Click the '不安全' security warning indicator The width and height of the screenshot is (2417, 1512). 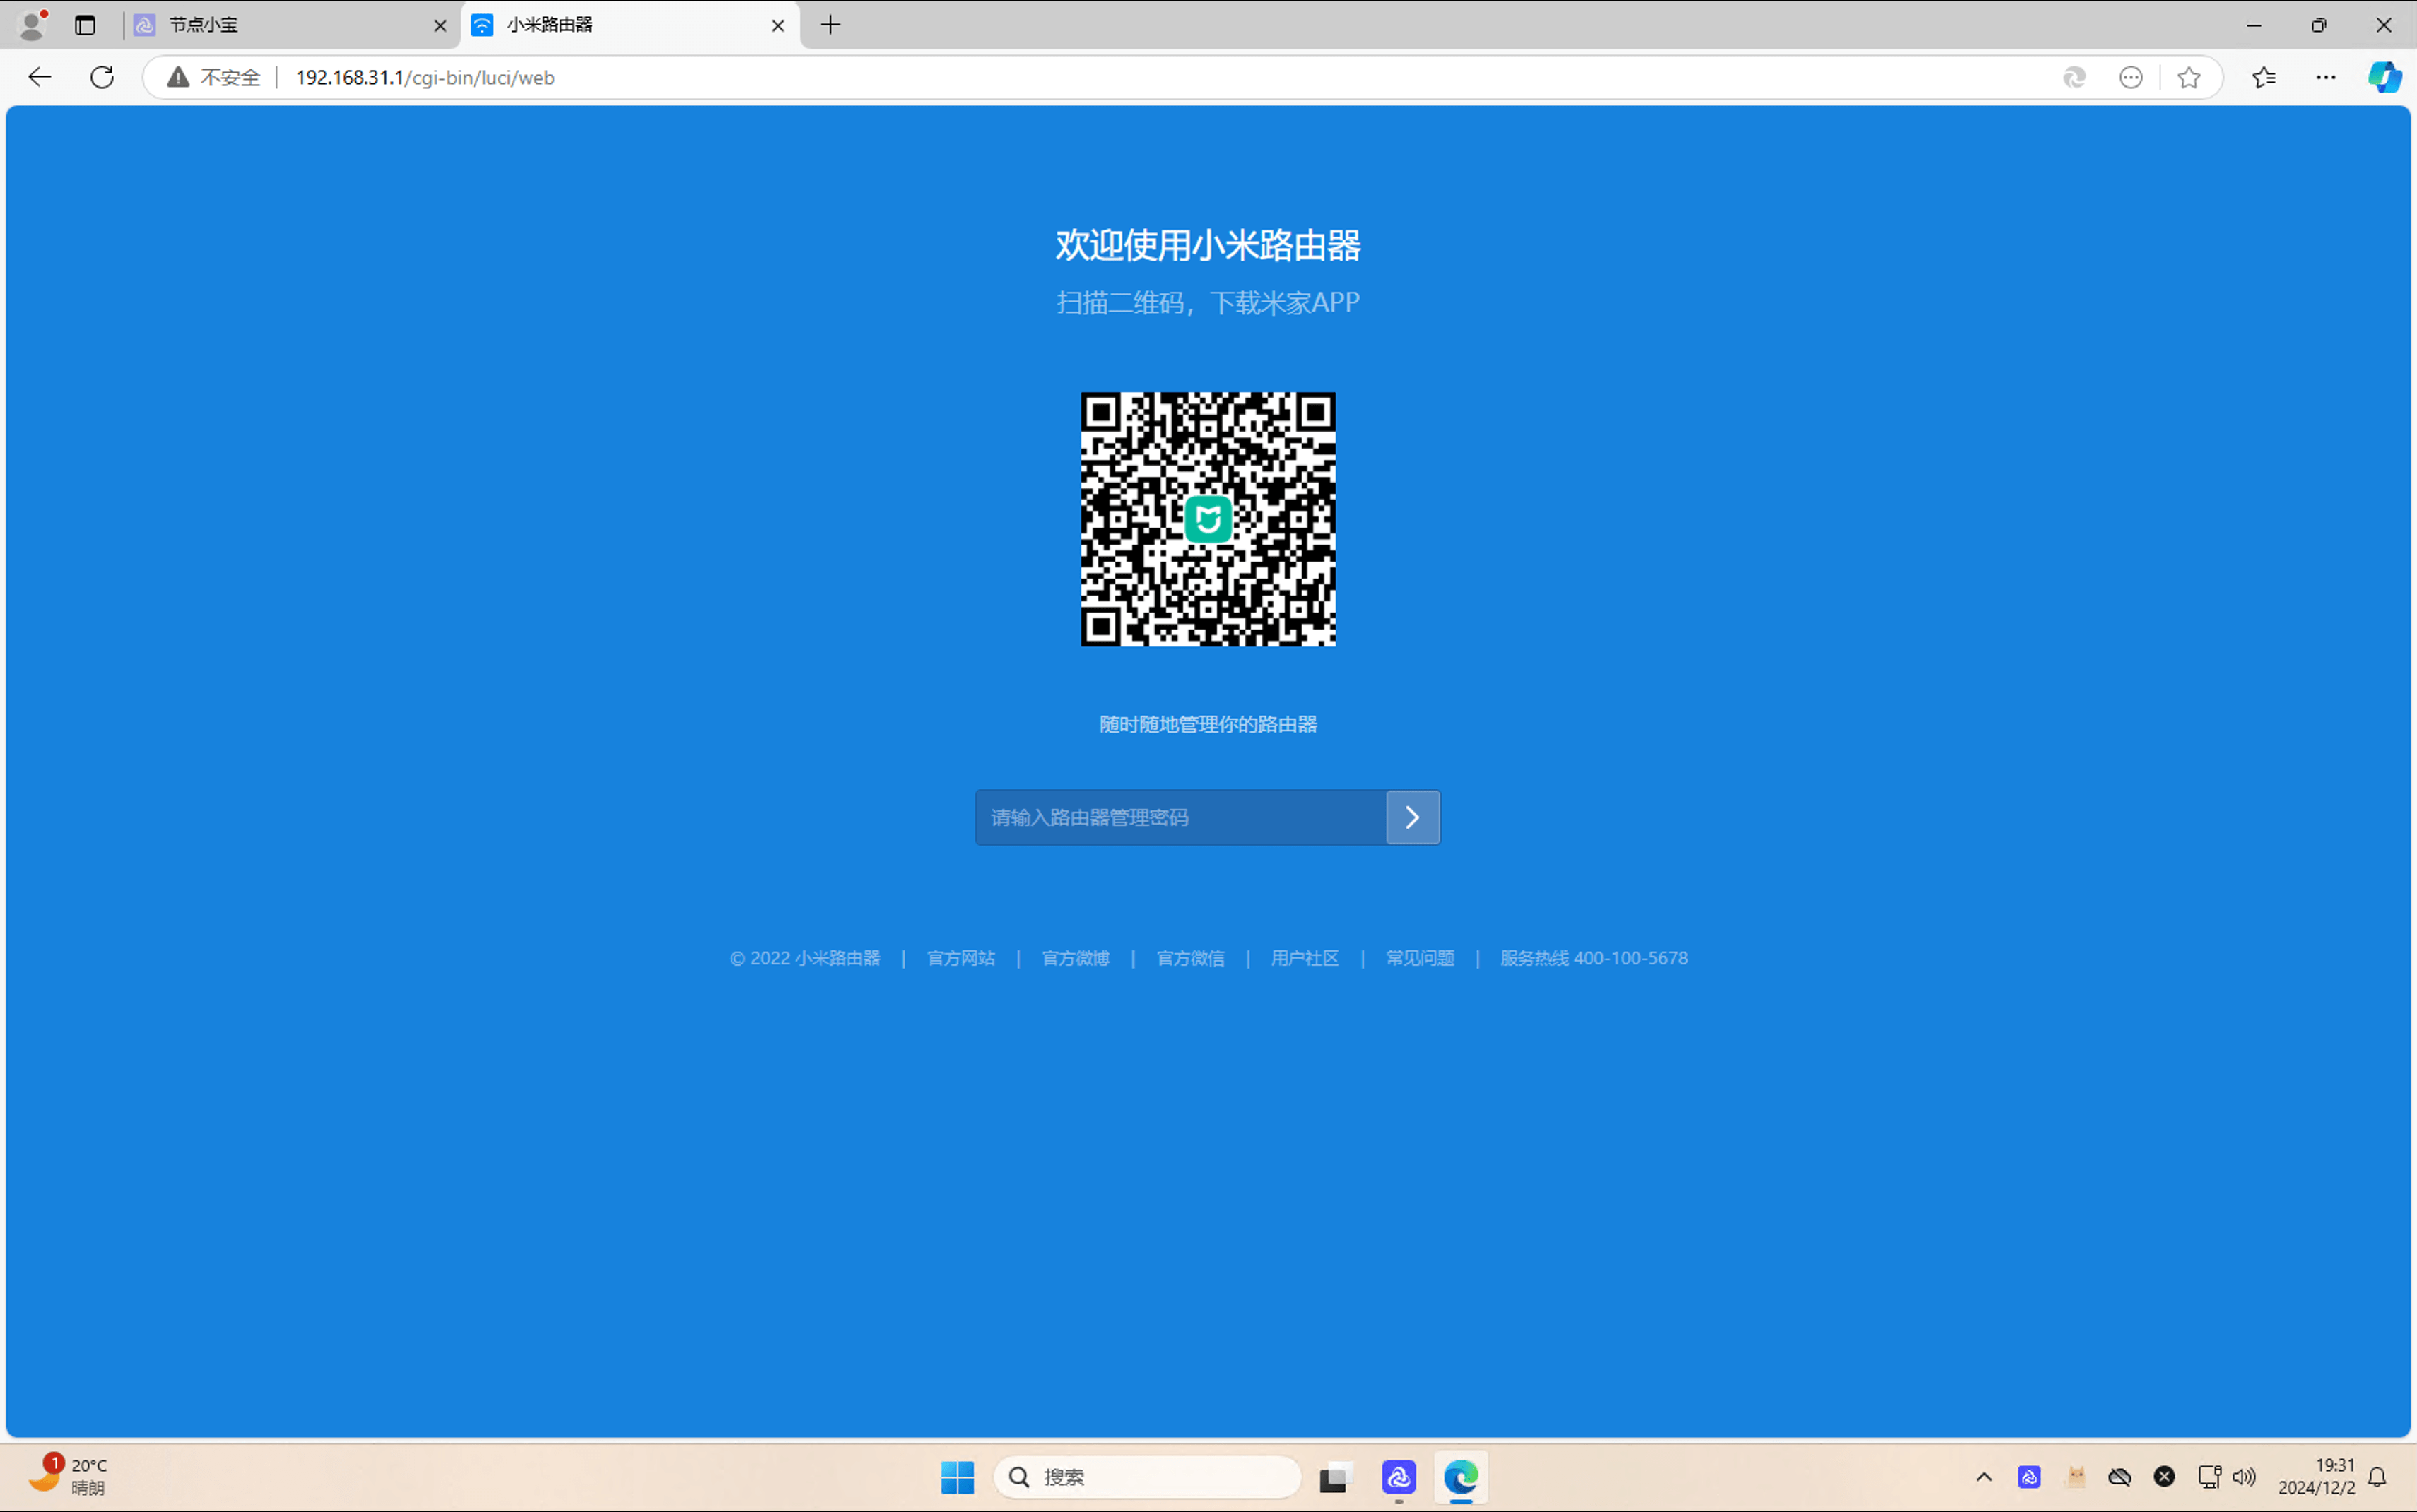[x=215, y=77]
